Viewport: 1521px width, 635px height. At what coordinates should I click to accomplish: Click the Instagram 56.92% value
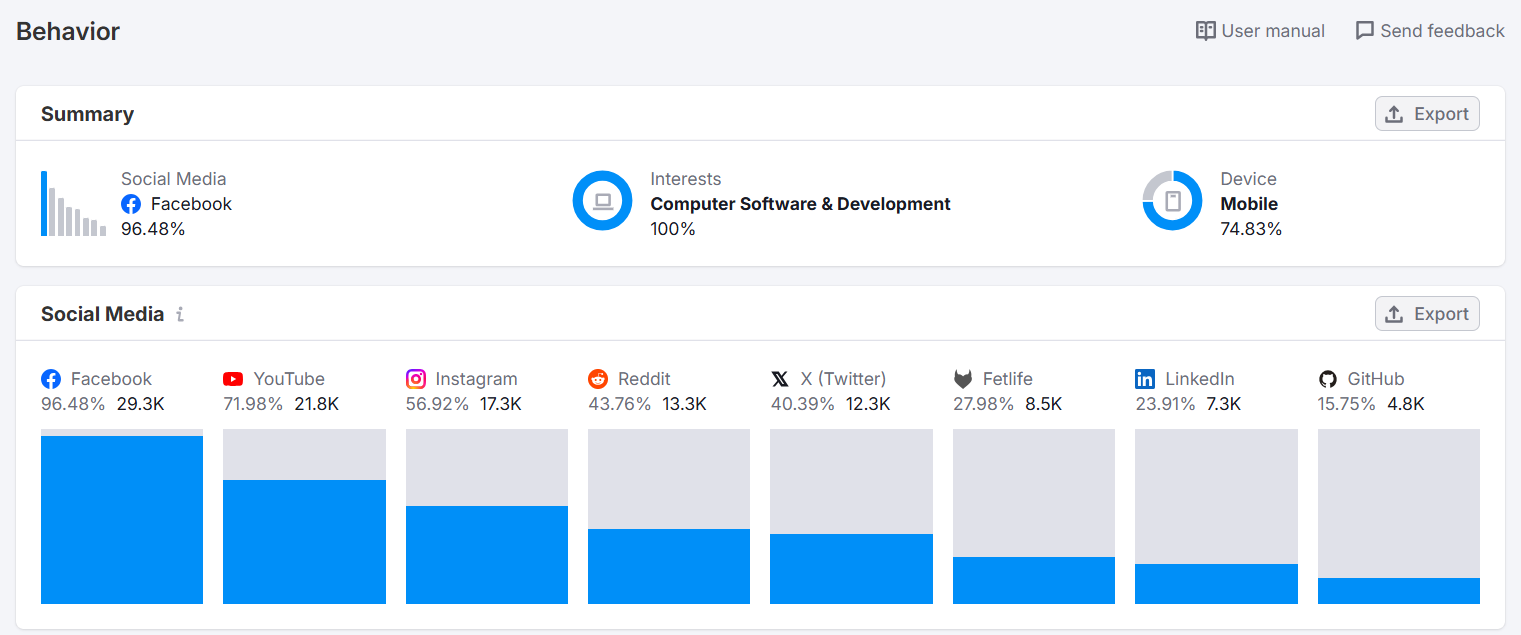point(437,404)
